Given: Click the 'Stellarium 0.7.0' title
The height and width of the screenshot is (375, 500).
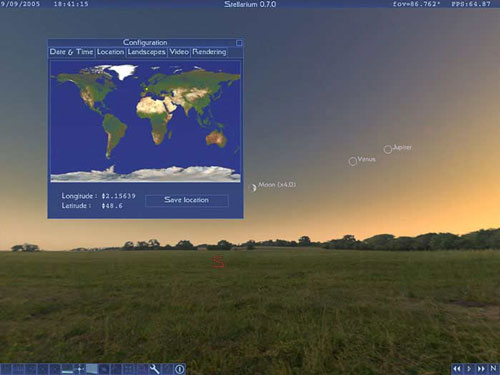Looking at the screenshot, I should 250,4.
